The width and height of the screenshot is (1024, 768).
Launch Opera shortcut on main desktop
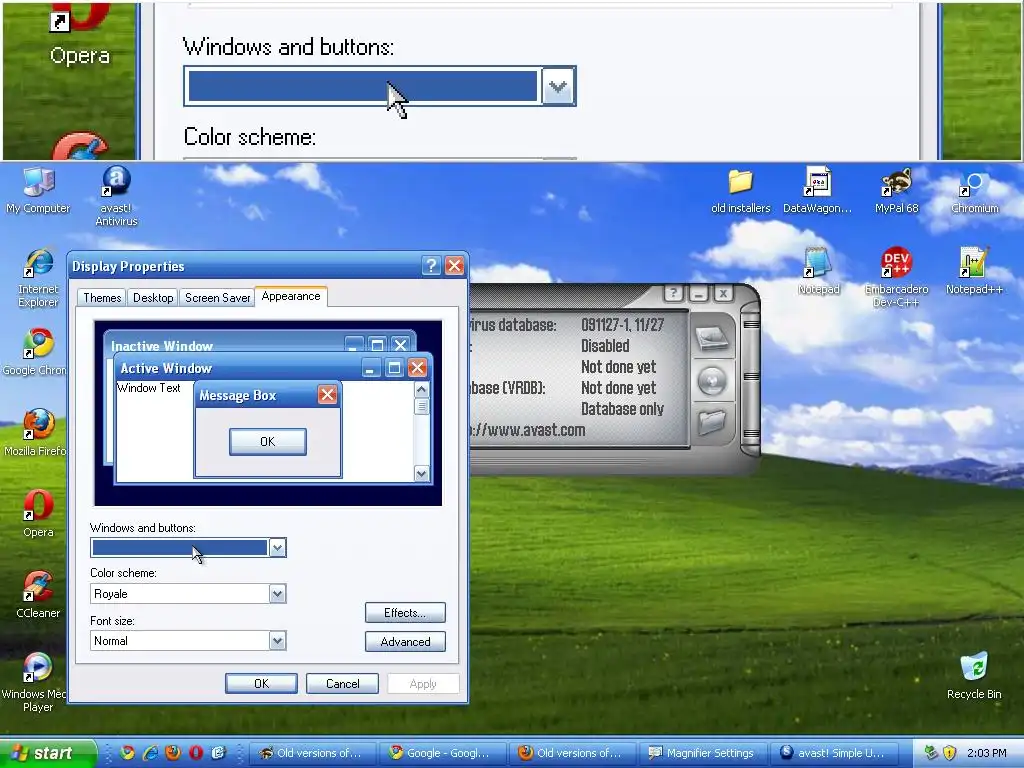(x=38, y=515)
